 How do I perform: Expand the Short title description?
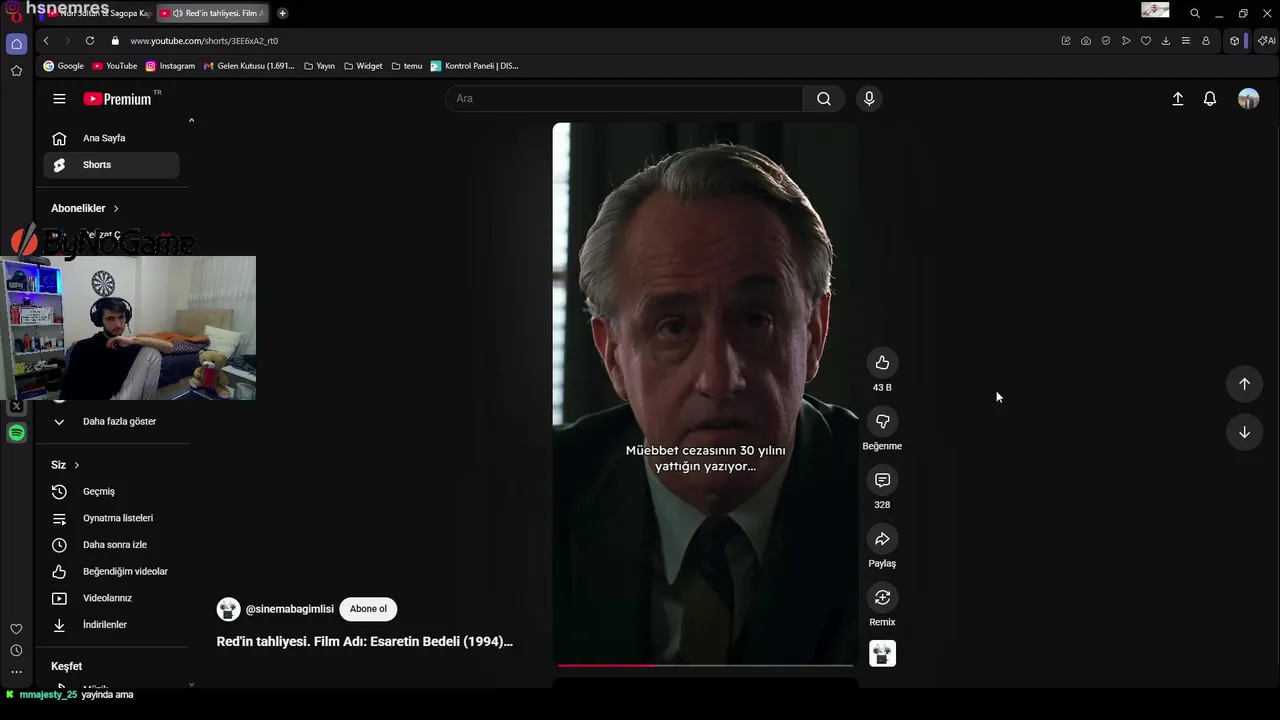point(365,642)
